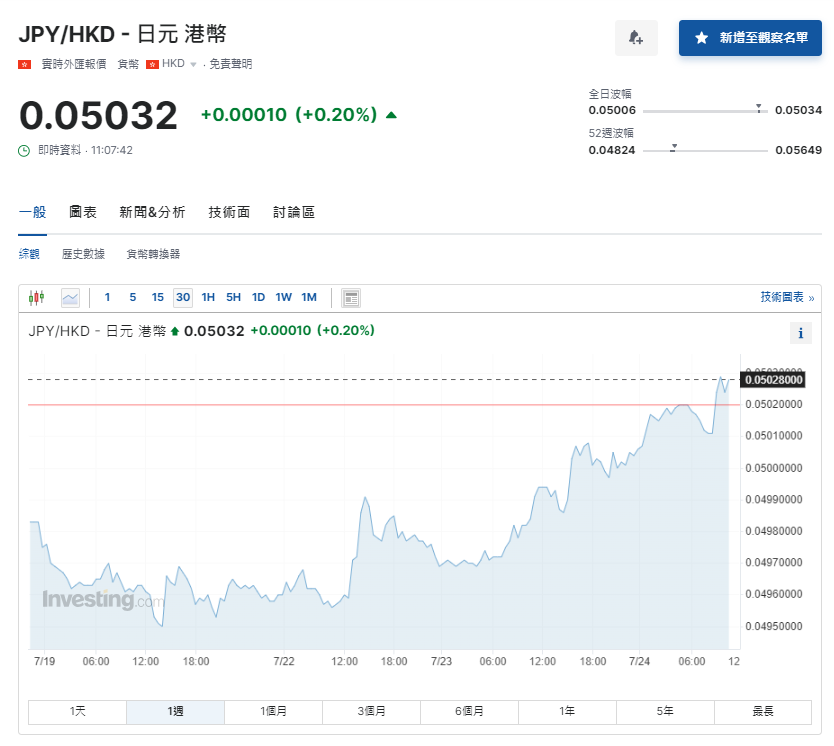Open the 討論區 tab
The height and width of the screenshot is (746, 834).
(290, 211)
